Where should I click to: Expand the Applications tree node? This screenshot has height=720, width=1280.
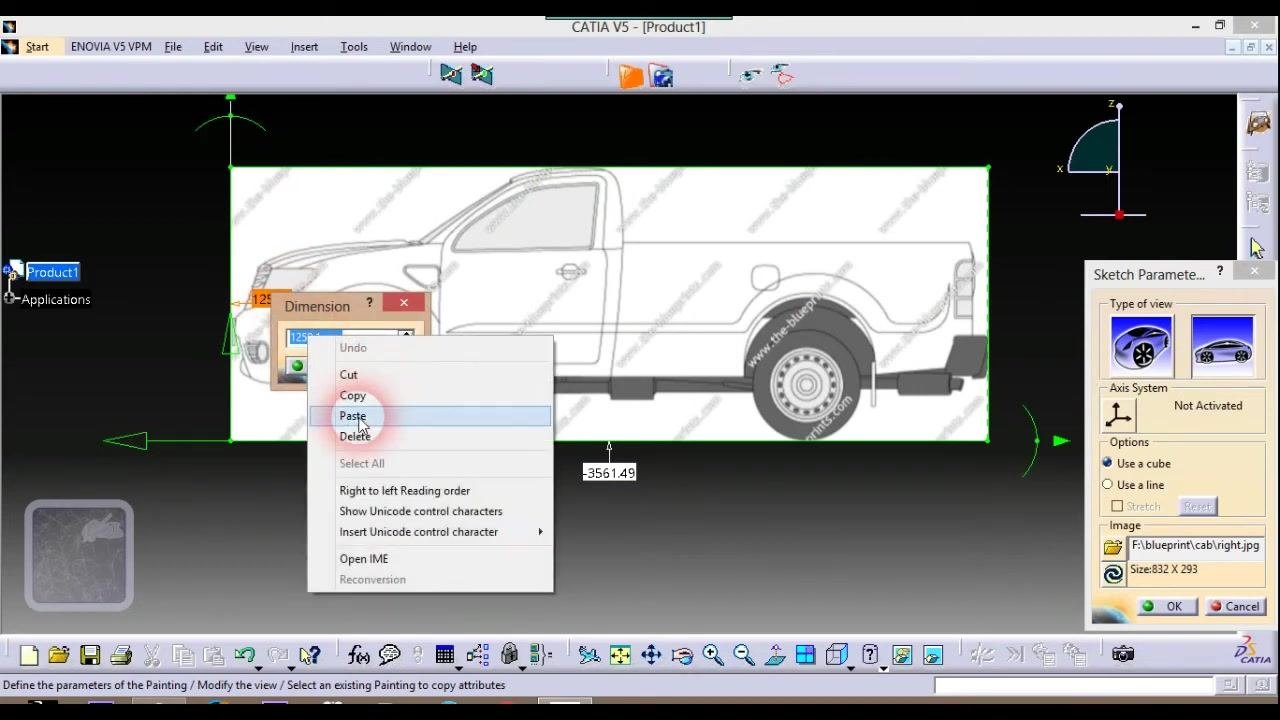11,299
